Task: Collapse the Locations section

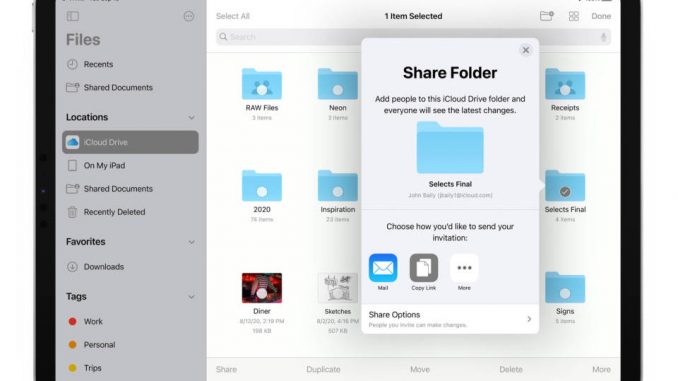Action: coord(191,118)
